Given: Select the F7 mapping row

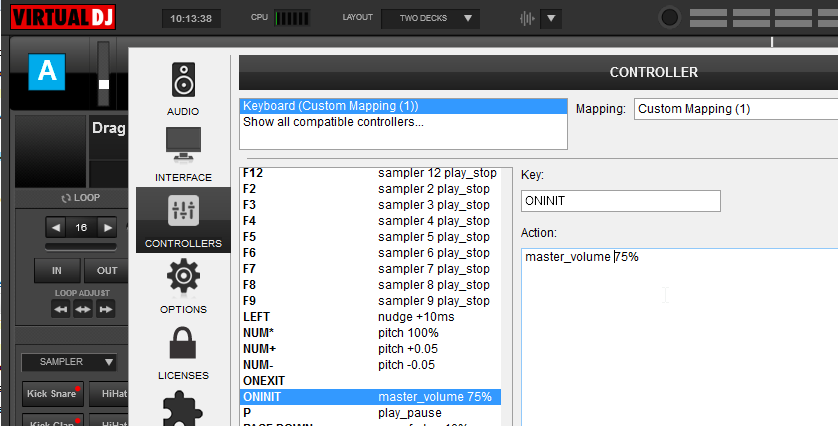Looking at the screenshot, I should coord(370,269).
